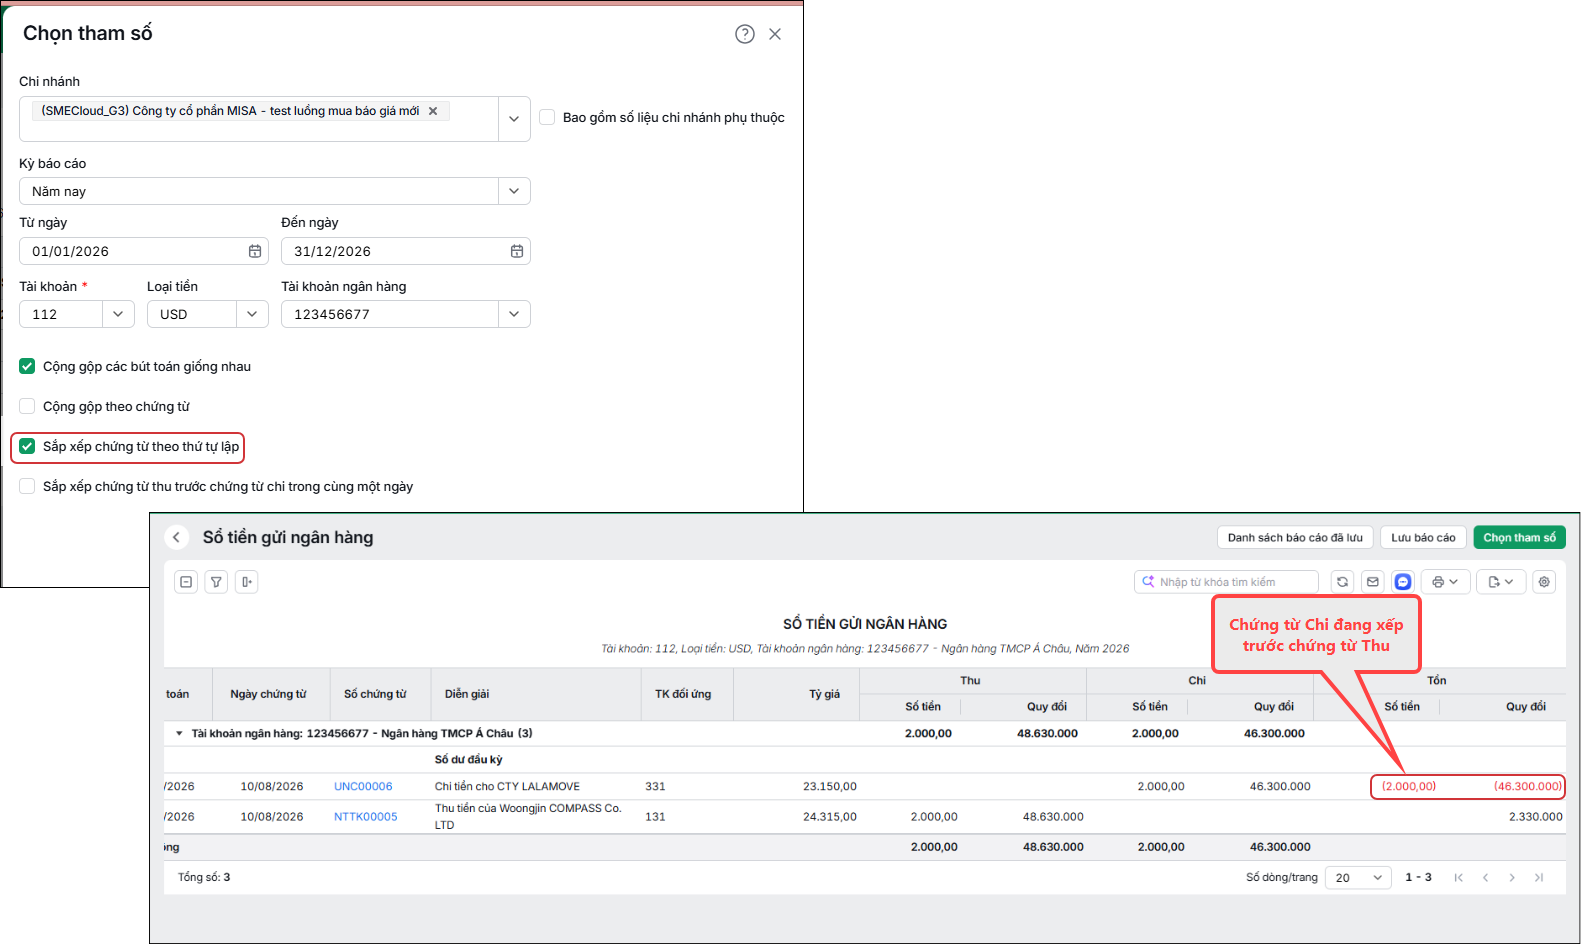The image size is (1587, 948).
Task: Click the keyword search input field
Action: pos(1226,582)
